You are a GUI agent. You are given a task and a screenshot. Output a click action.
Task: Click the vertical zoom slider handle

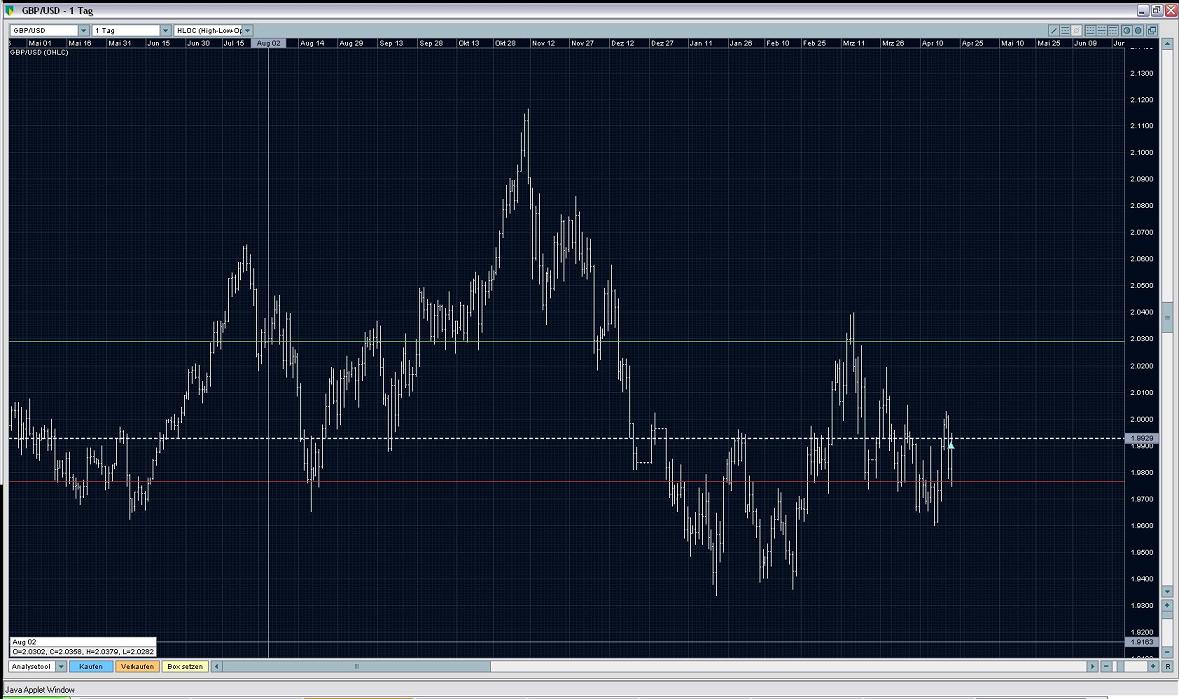1167,615
